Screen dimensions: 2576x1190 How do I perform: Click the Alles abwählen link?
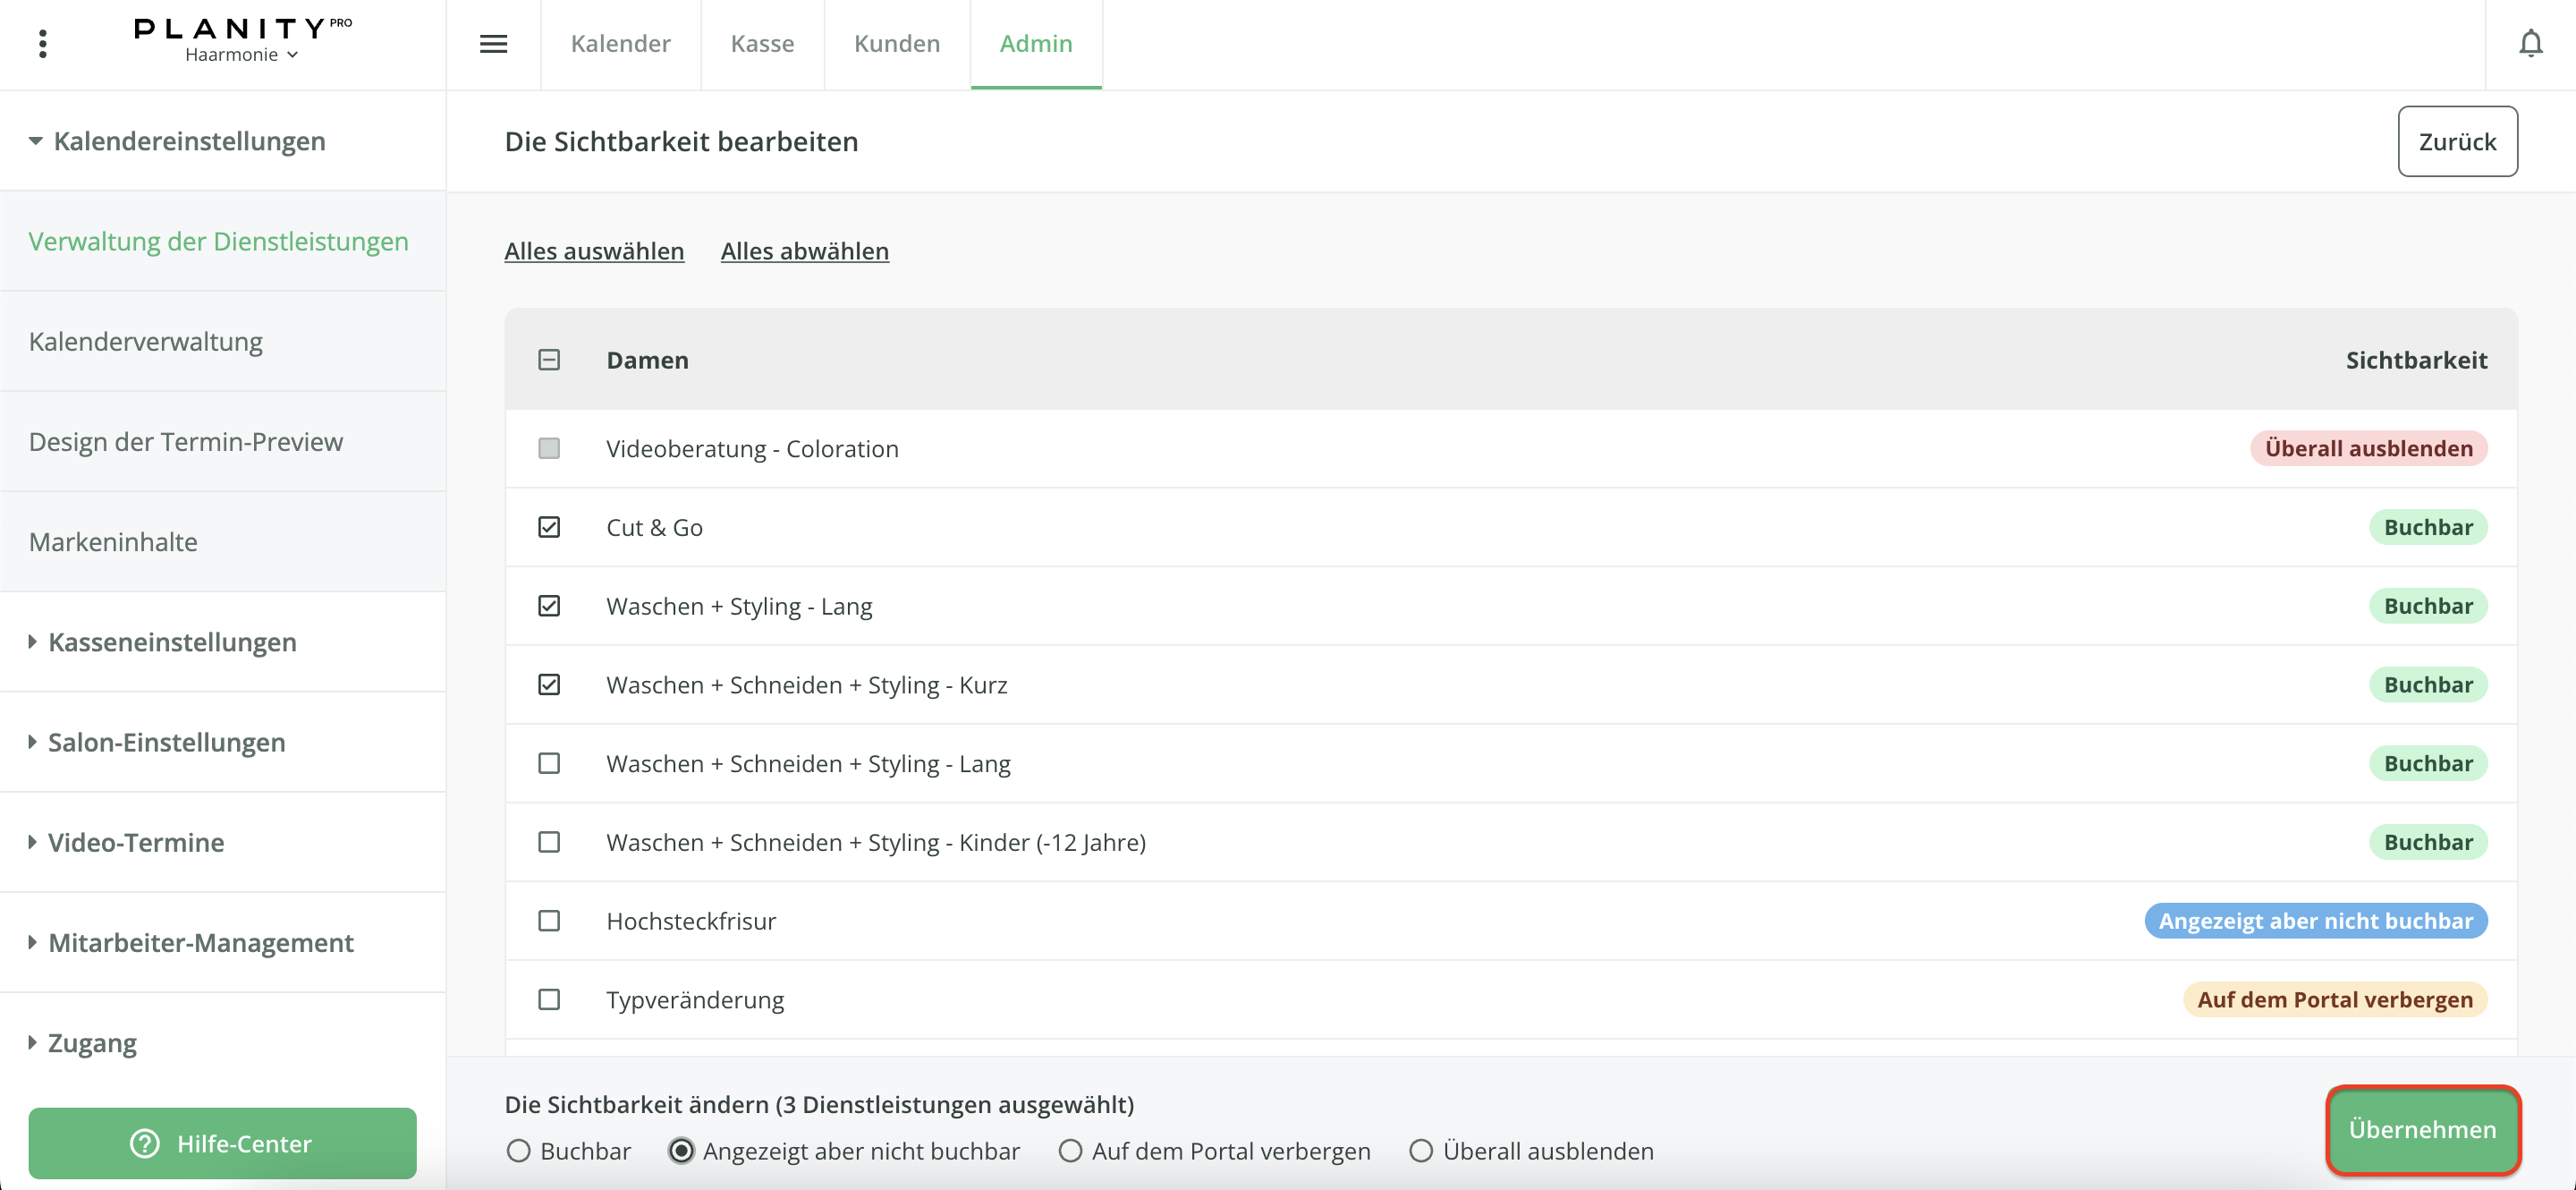pyautogui.click(x=804, y=251)
